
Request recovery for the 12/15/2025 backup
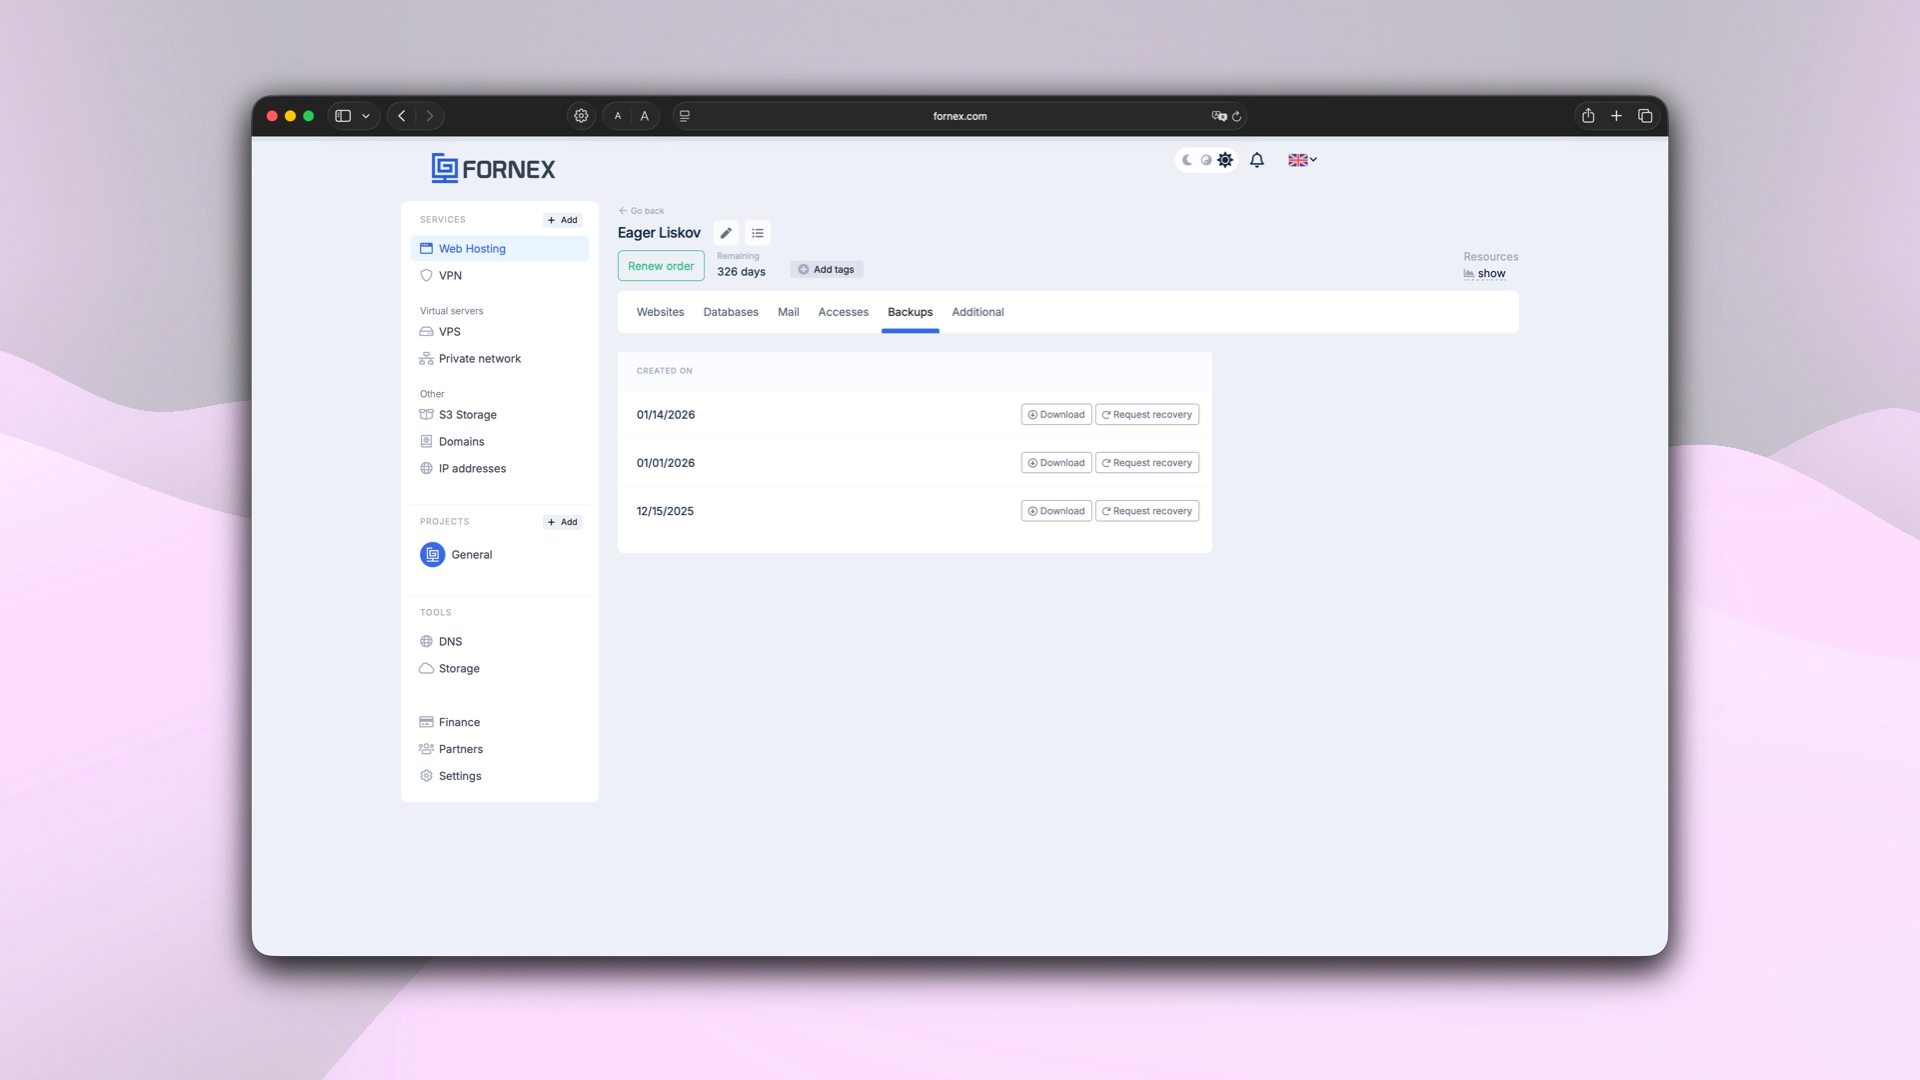coord(1147,511)
